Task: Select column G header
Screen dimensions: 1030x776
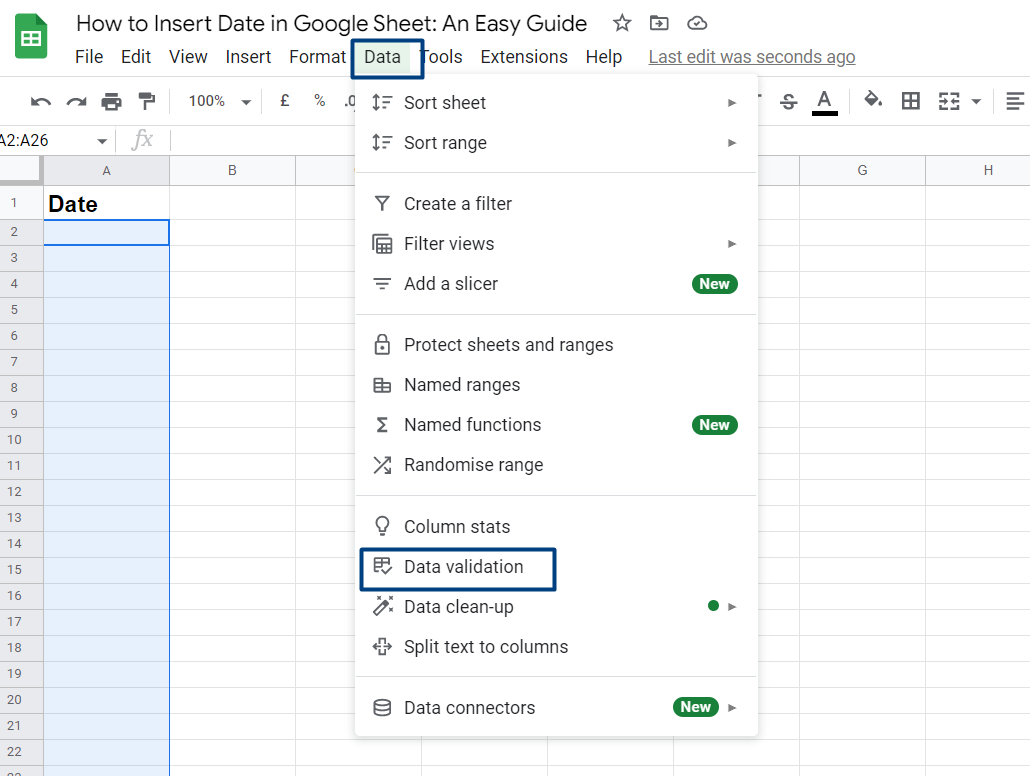Action: (862, 171)
